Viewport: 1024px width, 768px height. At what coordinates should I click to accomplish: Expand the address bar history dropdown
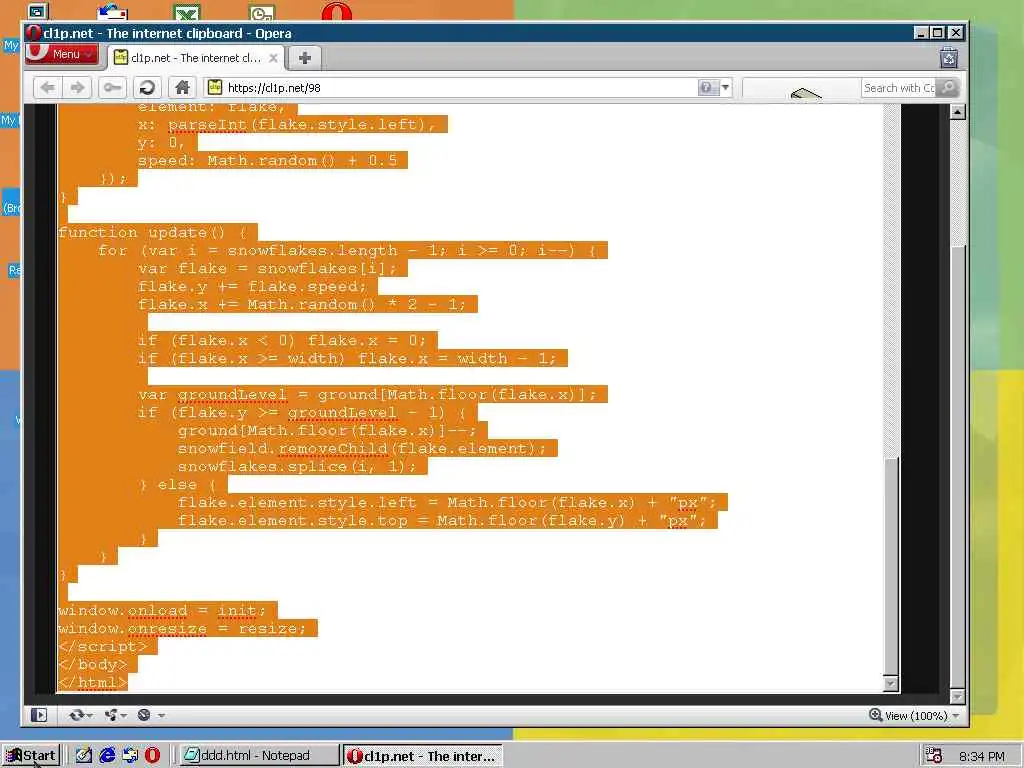tap(725, 88)
